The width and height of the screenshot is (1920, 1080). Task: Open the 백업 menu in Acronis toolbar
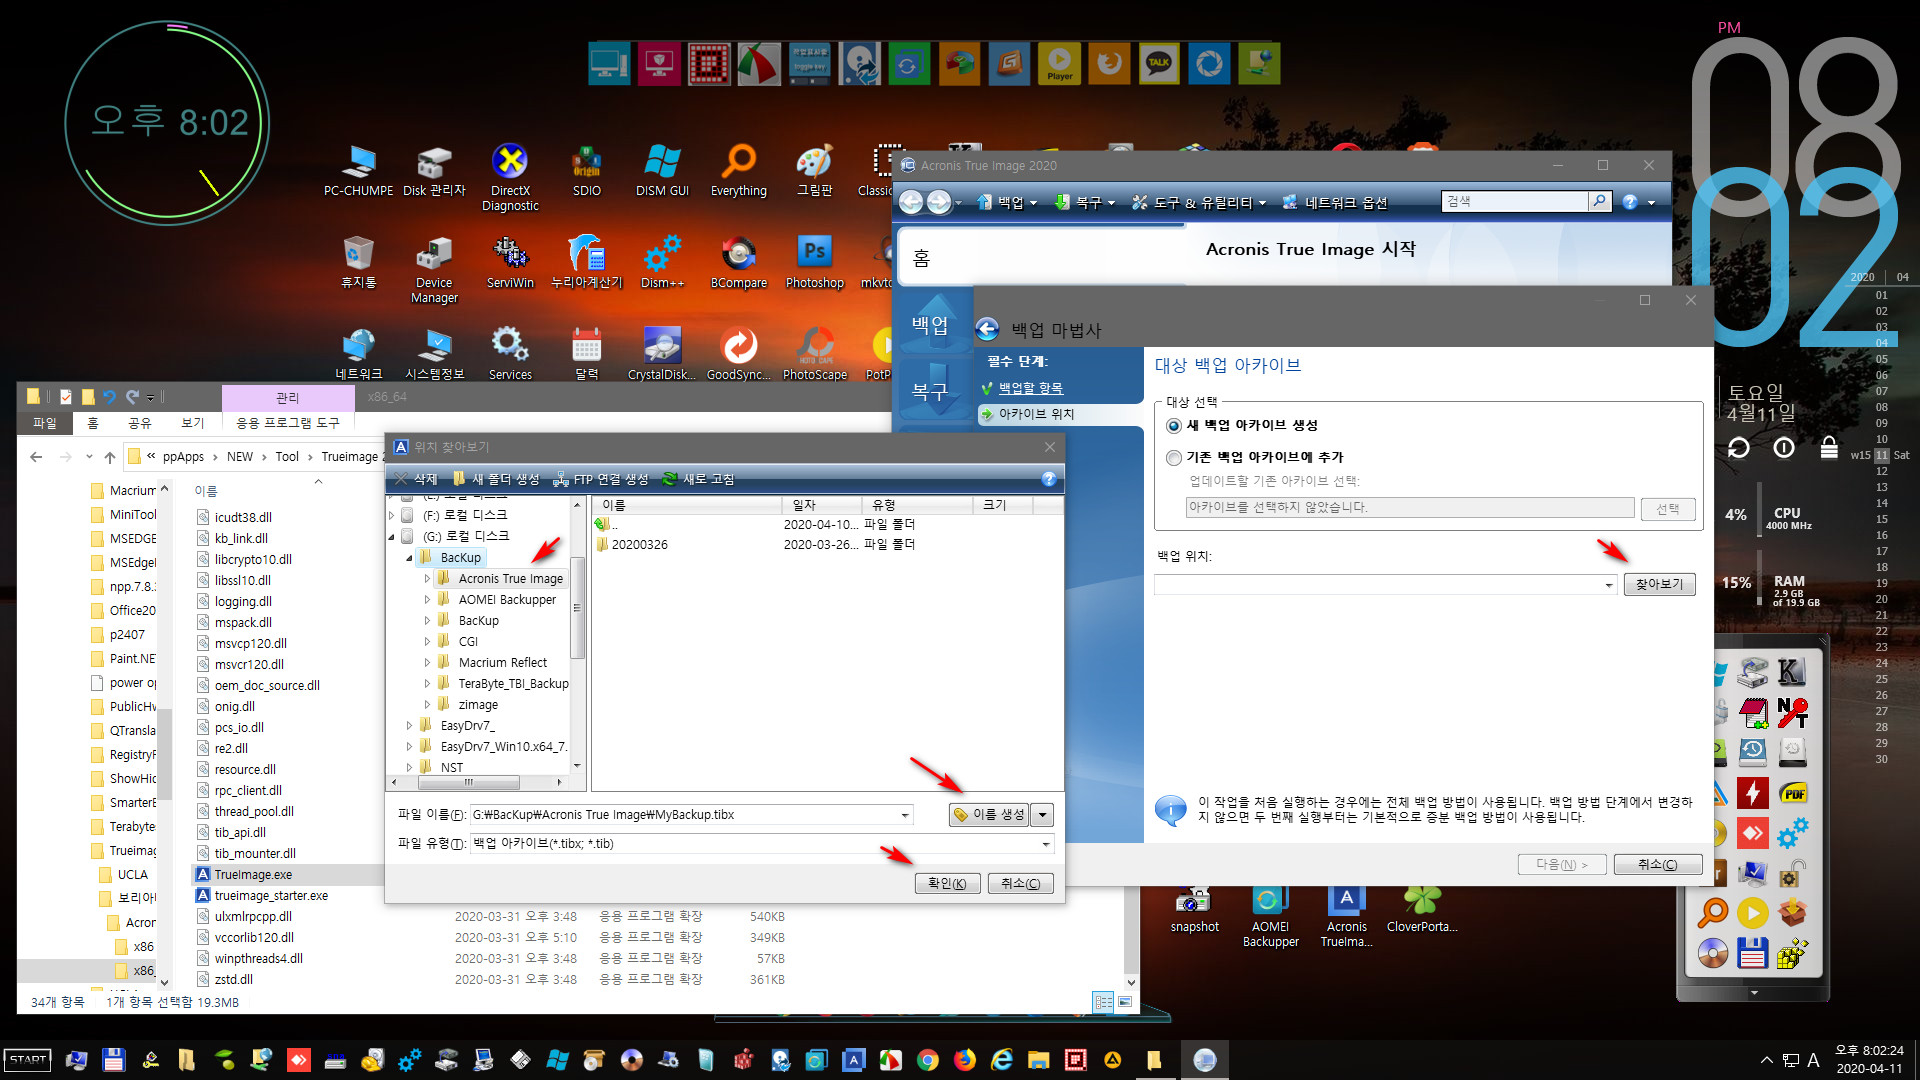pos(1008,202)
